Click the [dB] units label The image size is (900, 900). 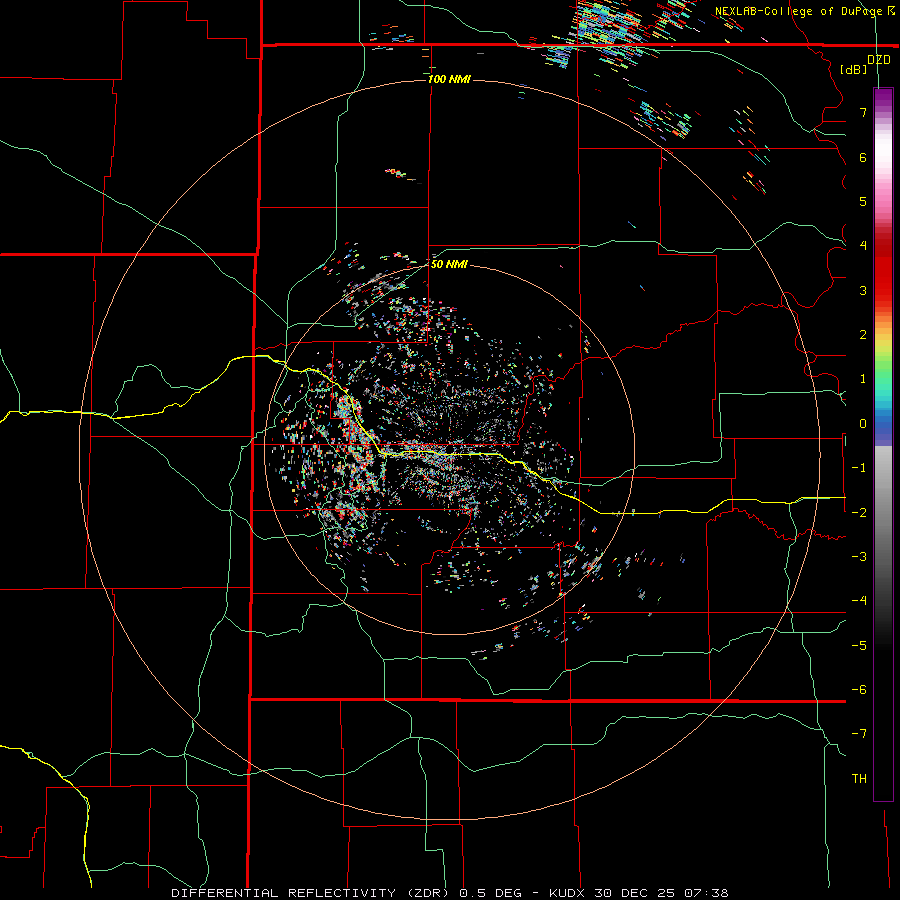pos(854,69)
